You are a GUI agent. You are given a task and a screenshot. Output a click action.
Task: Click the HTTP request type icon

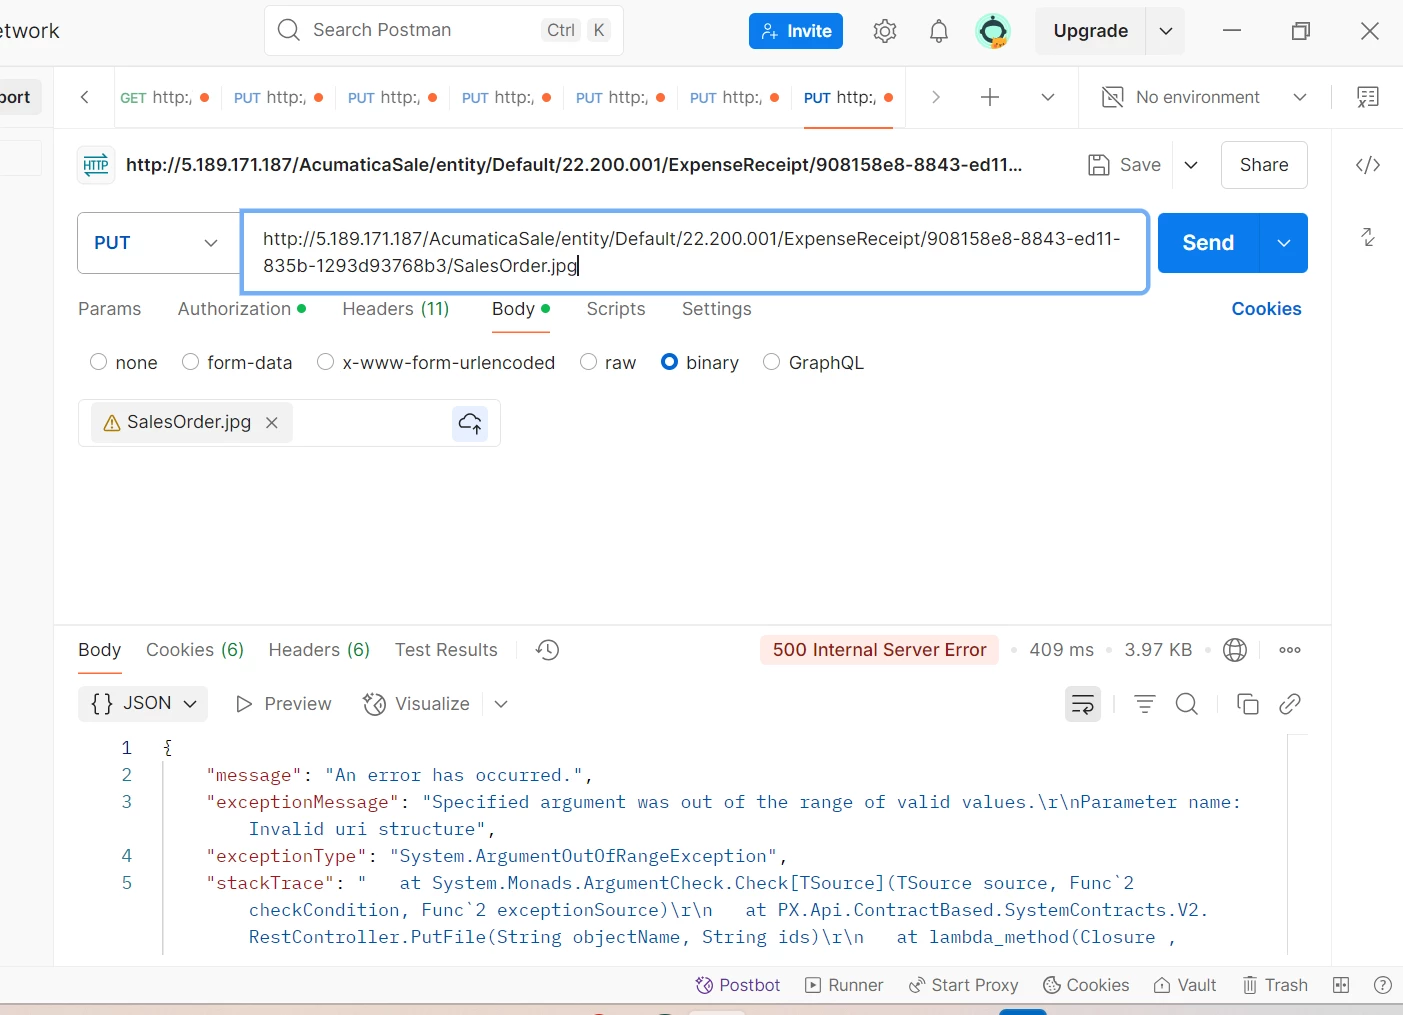tap(96, 165)
